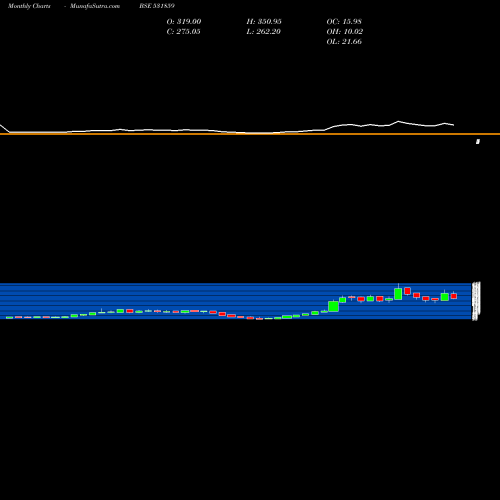Click the "OL: 21.66" value
Screen dimensions: 500x500
[344, 42]
